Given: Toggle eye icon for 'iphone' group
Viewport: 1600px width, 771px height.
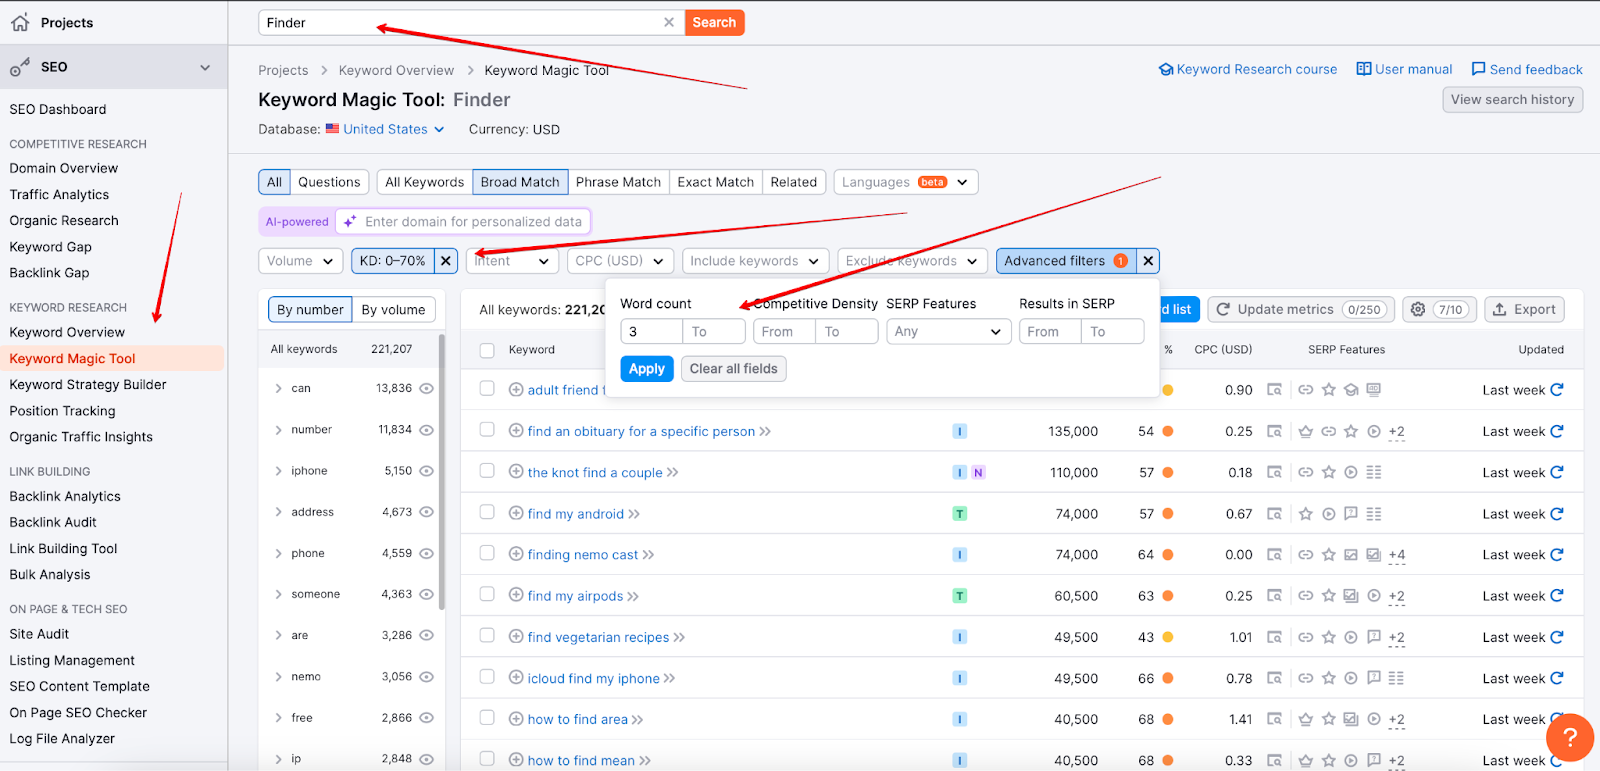Looking at the screenshot, I should (x=427, y=471).
